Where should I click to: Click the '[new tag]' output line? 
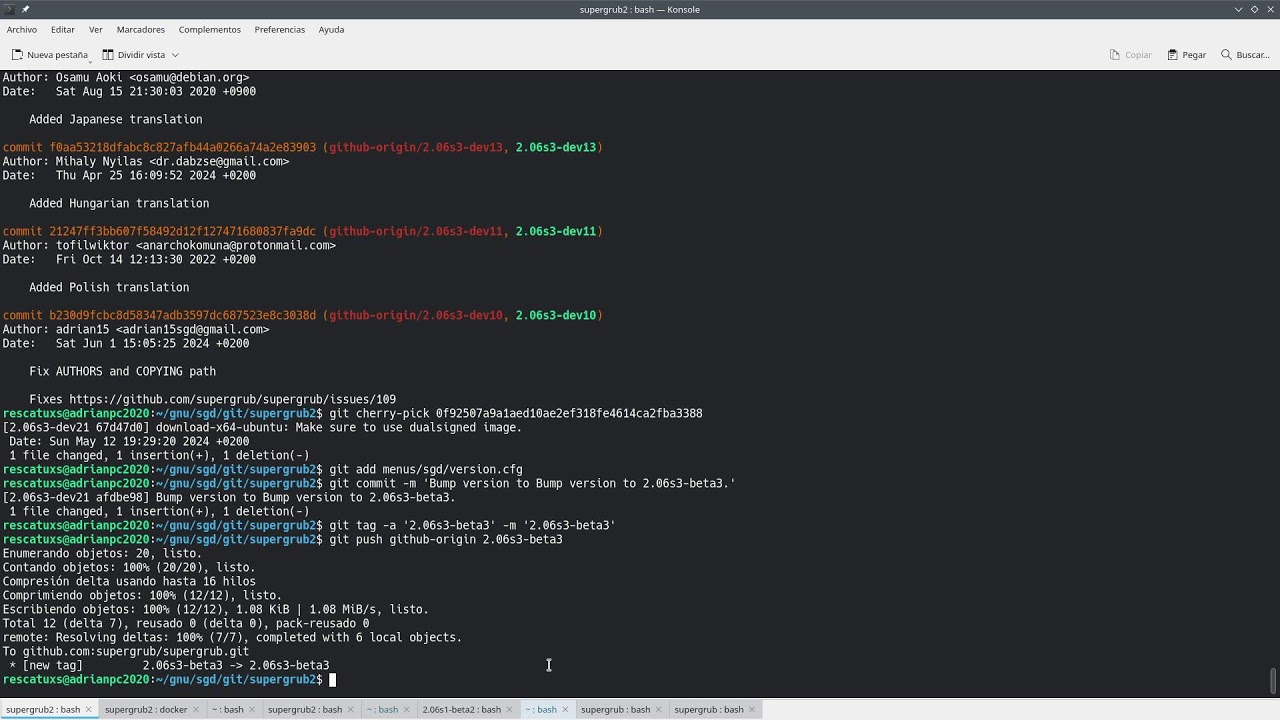point(169,665)
